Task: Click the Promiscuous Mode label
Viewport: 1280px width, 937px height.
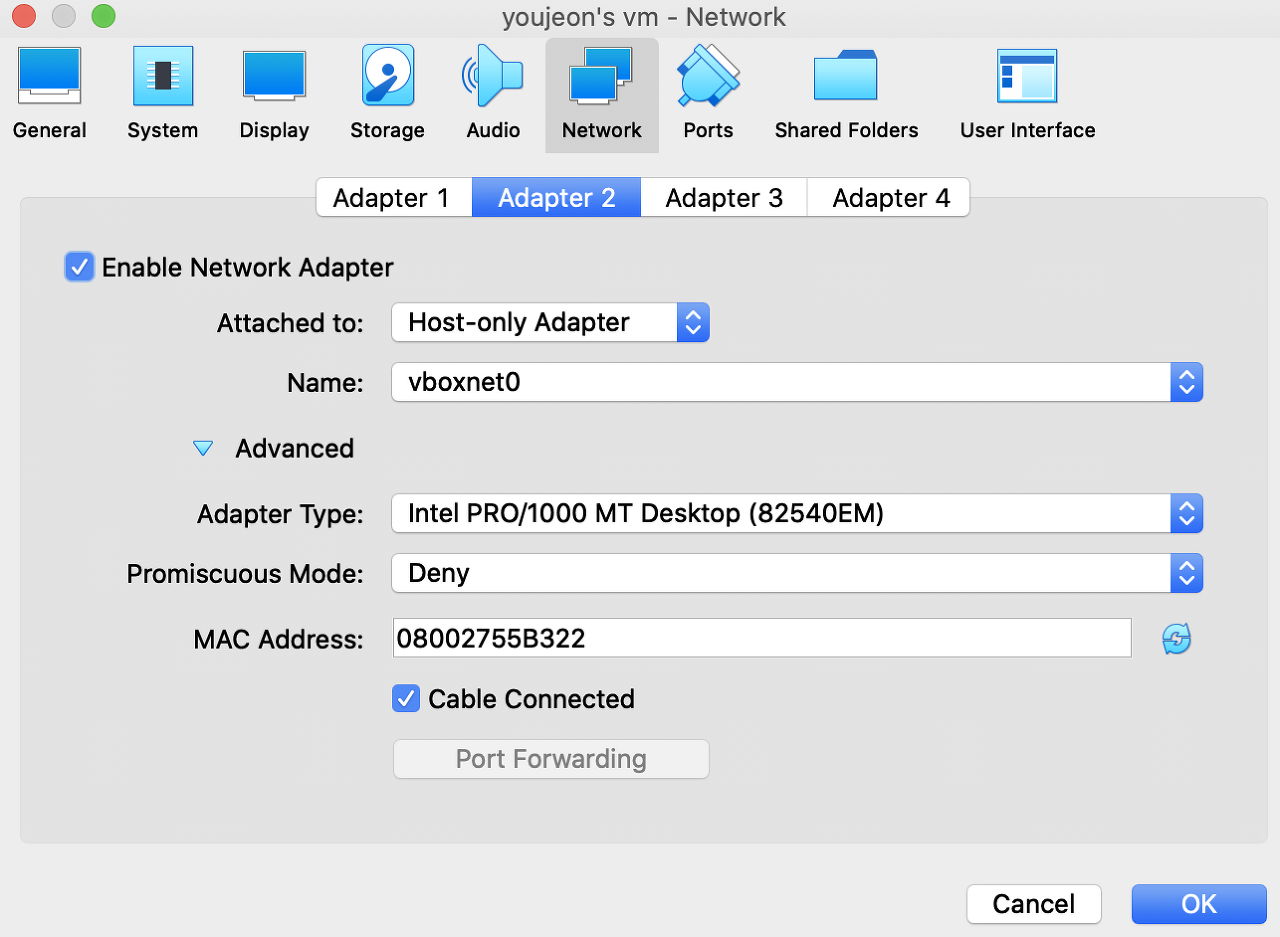Action: (x=245, y=574)
